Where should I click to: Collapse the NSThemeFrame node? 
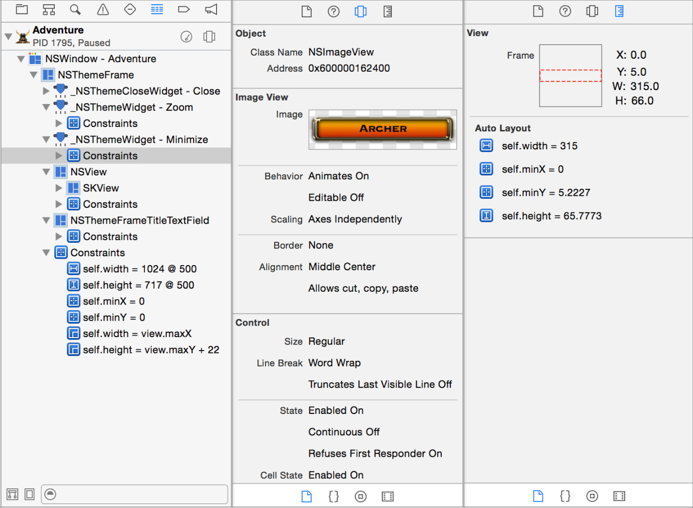click(34, 75)
